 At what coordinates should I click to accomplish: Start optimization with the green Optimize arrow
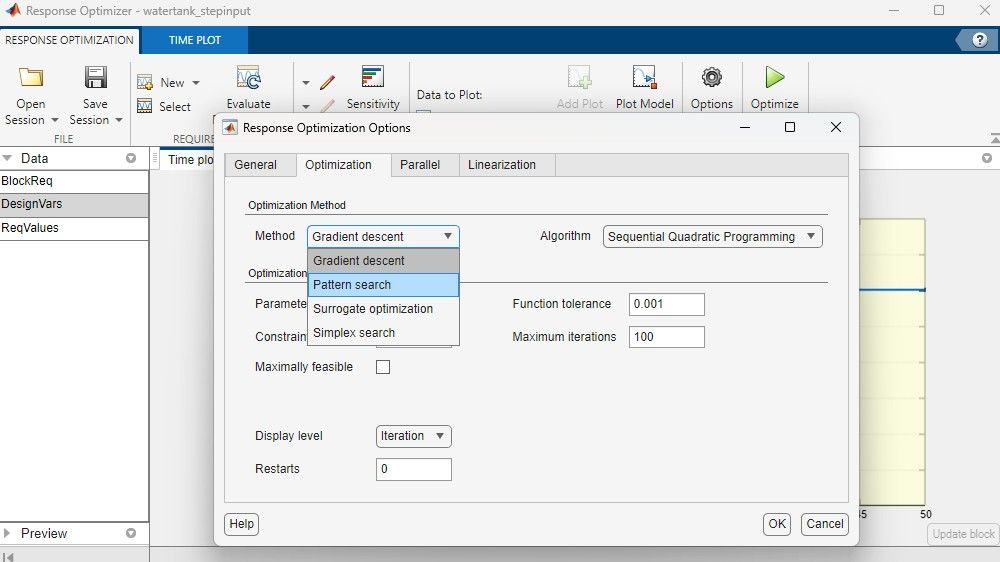(774, 79)
